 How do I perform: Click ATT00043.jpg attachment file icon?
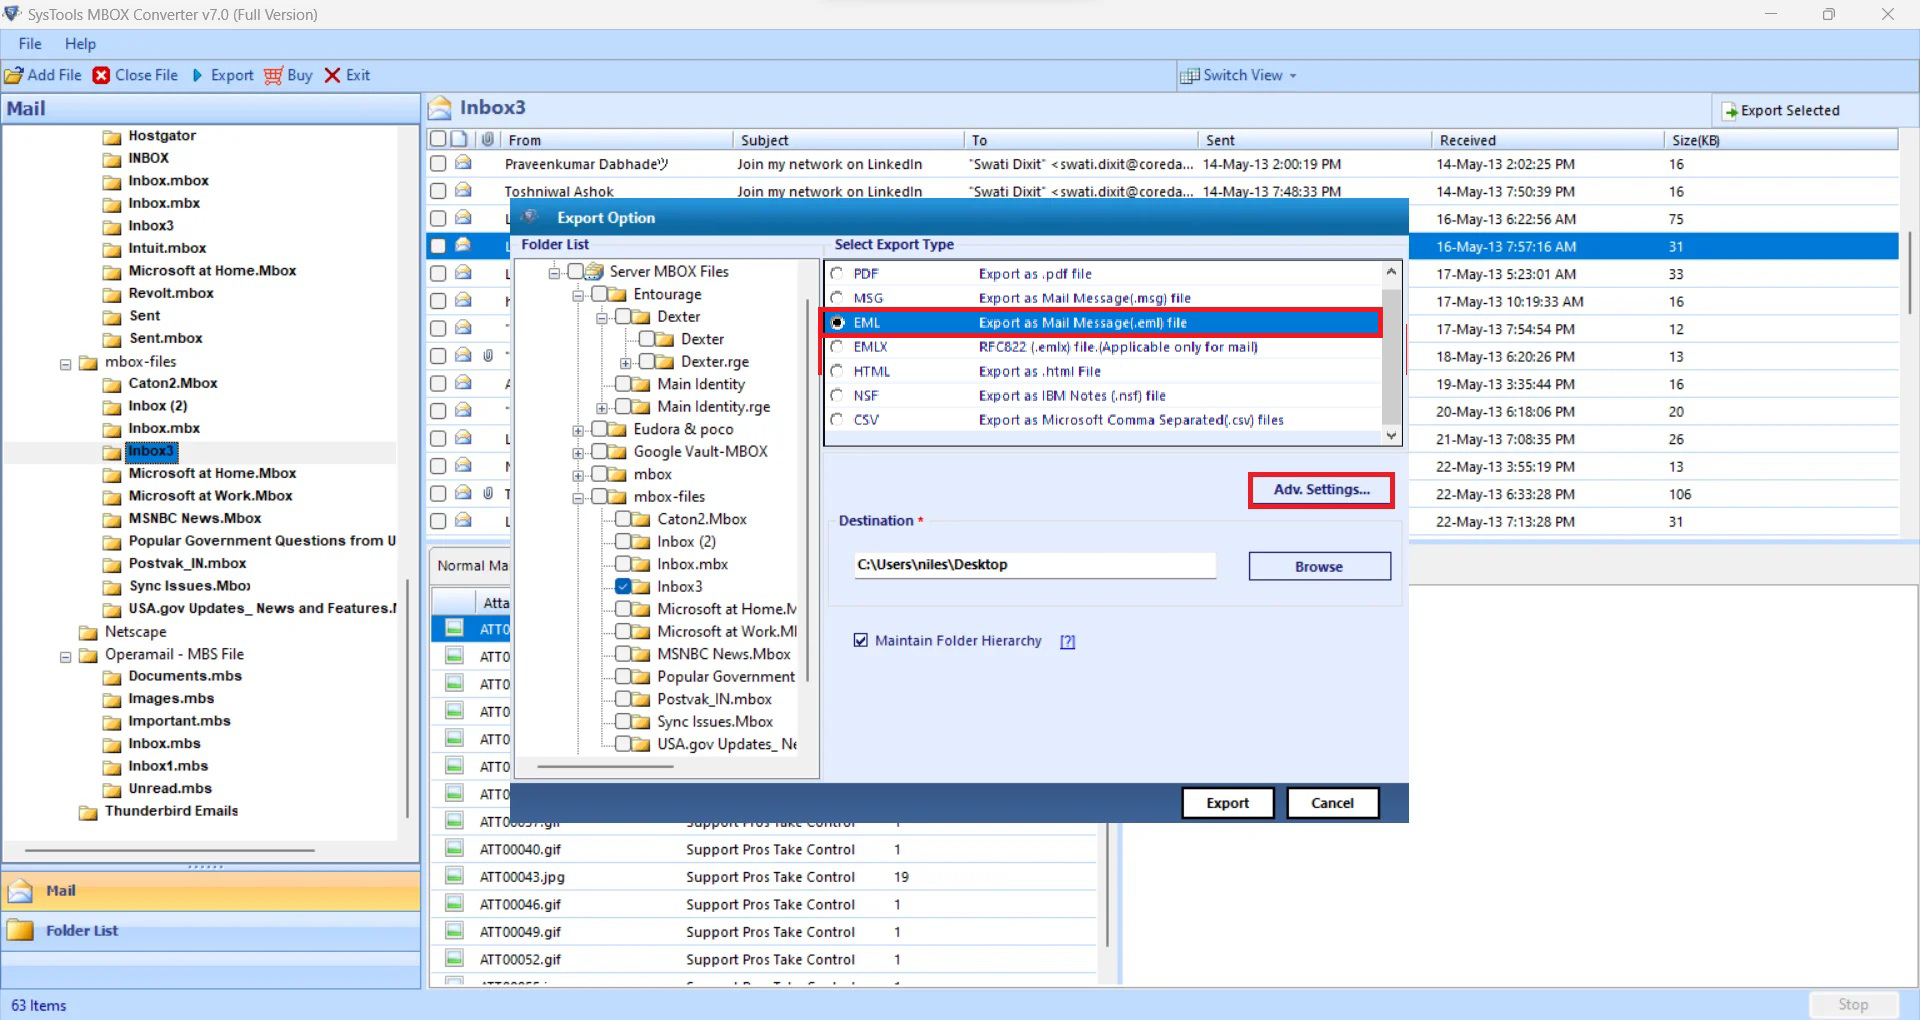(x=454, y=876)
